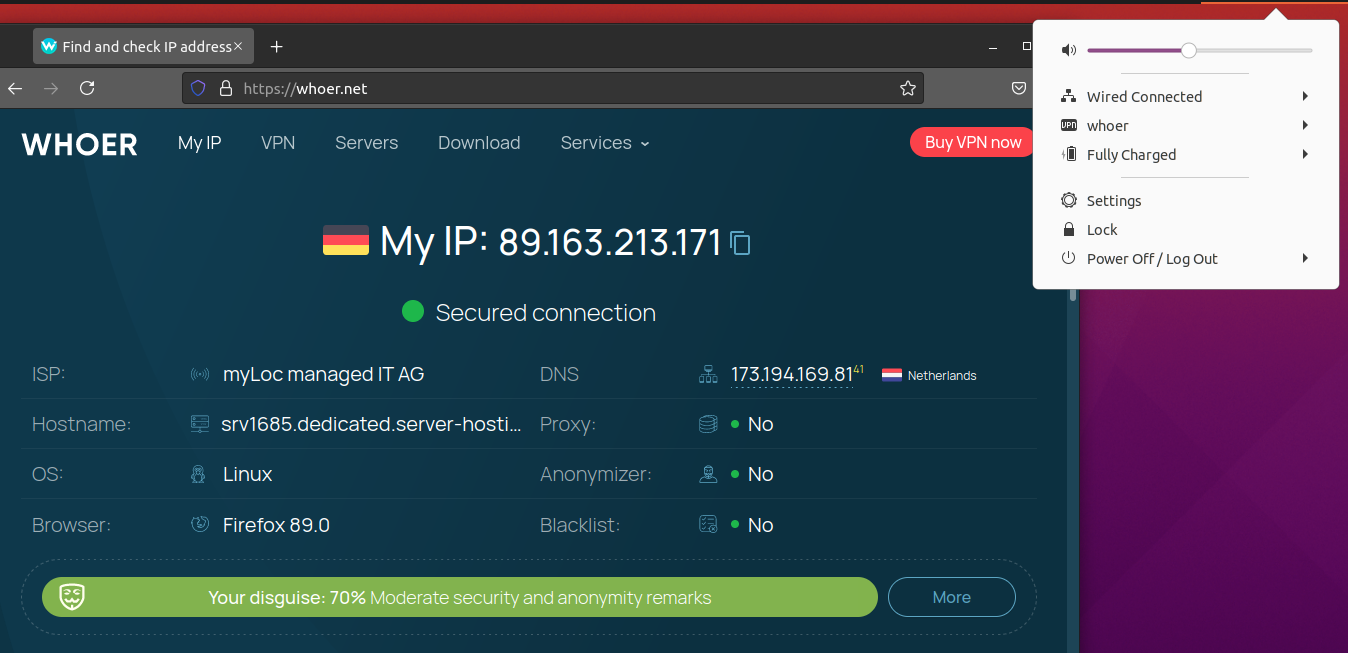1348x653 pixels.
Task: Click the Linux OS value text
Action: pos(248,474)
